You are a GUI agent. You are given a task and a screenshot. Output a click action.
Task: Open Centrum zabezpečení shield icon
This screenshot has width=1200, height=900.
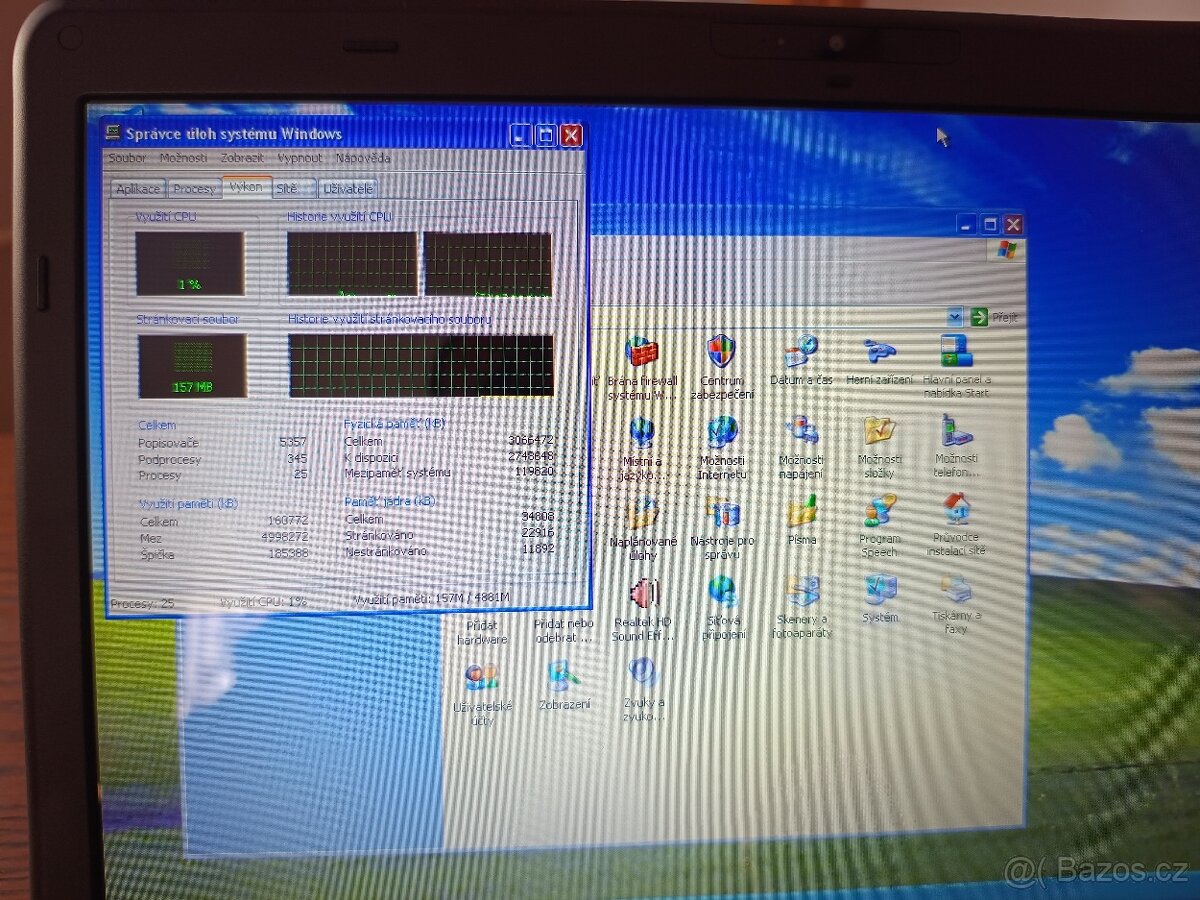(721, 353)
